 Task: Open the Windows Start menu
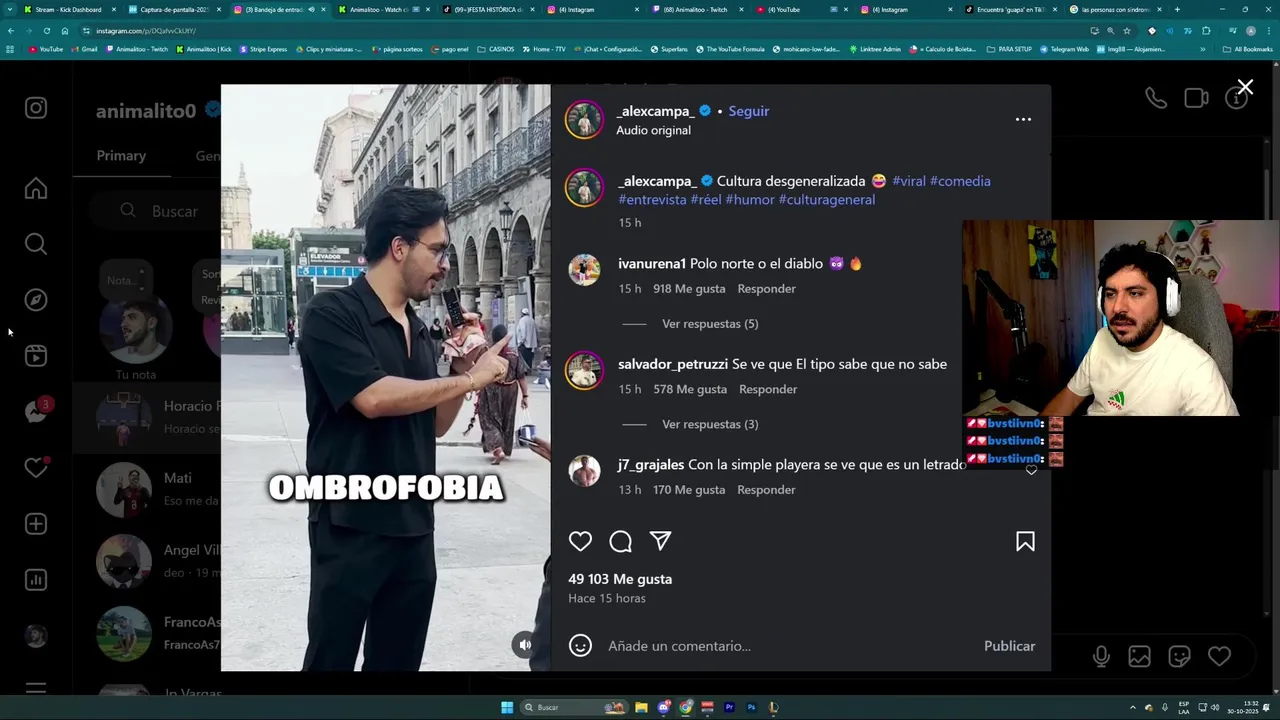[507, 707]
